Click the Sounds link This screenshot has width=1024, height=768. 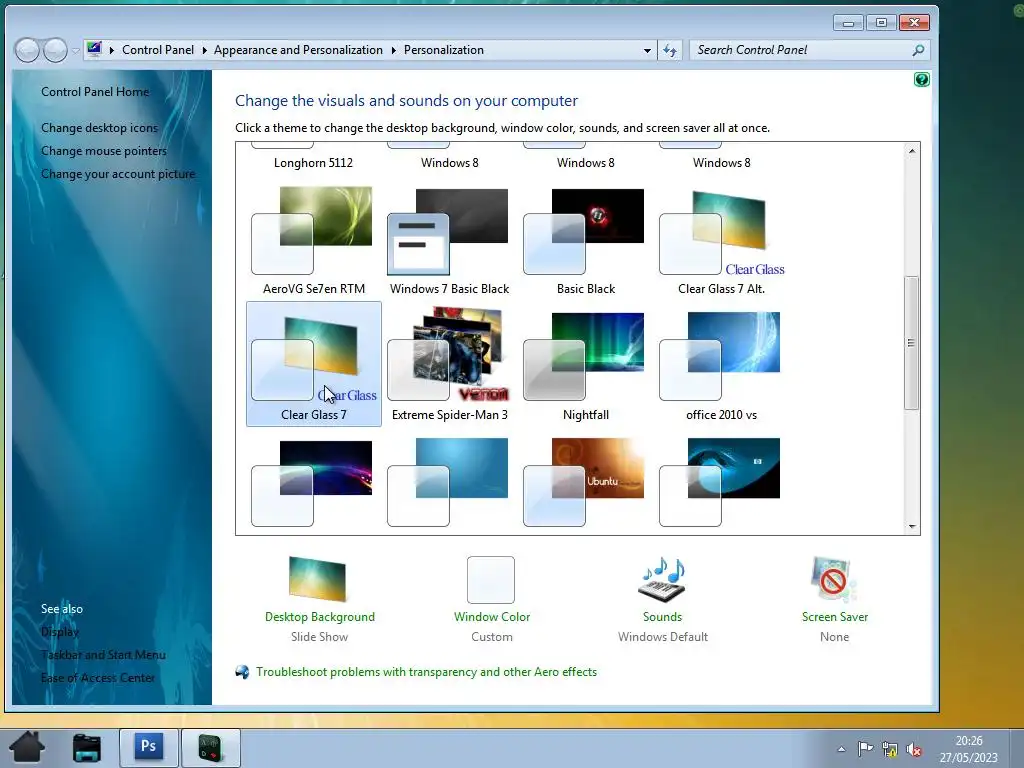[x=662, y=616]
